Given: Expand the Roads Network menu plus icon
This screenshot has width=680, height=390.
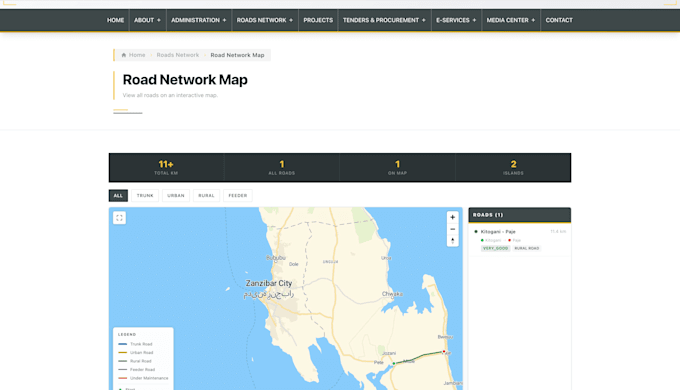Looking at the screenshot, I should 291,20.
